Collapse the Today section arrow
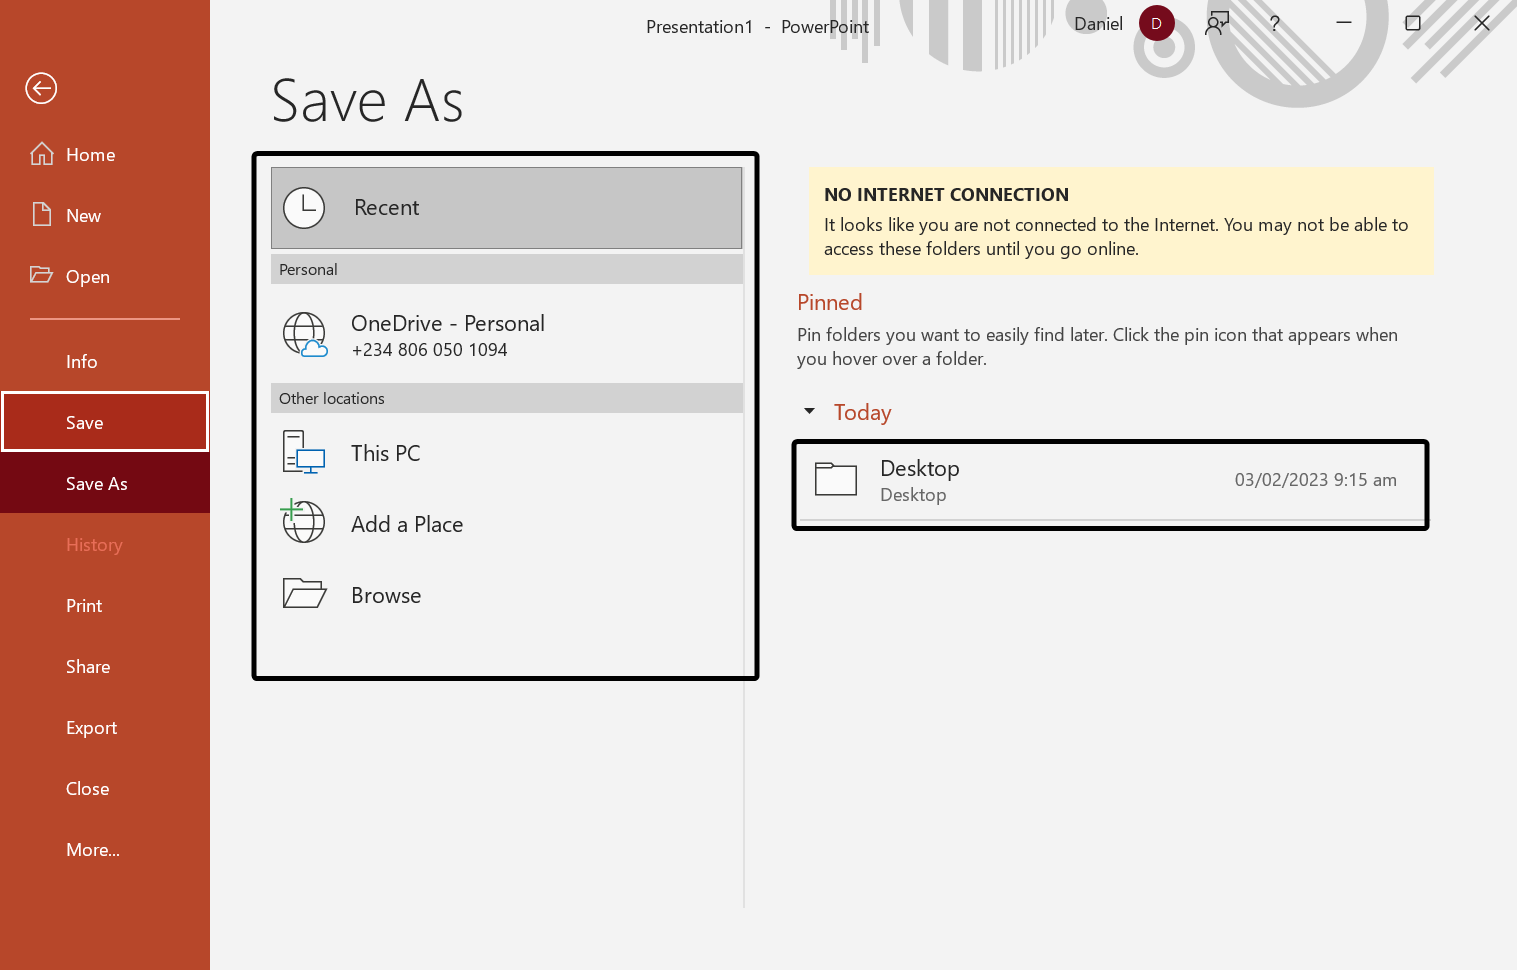Viewport: 1517px width, 970px height. pos(810,411)
